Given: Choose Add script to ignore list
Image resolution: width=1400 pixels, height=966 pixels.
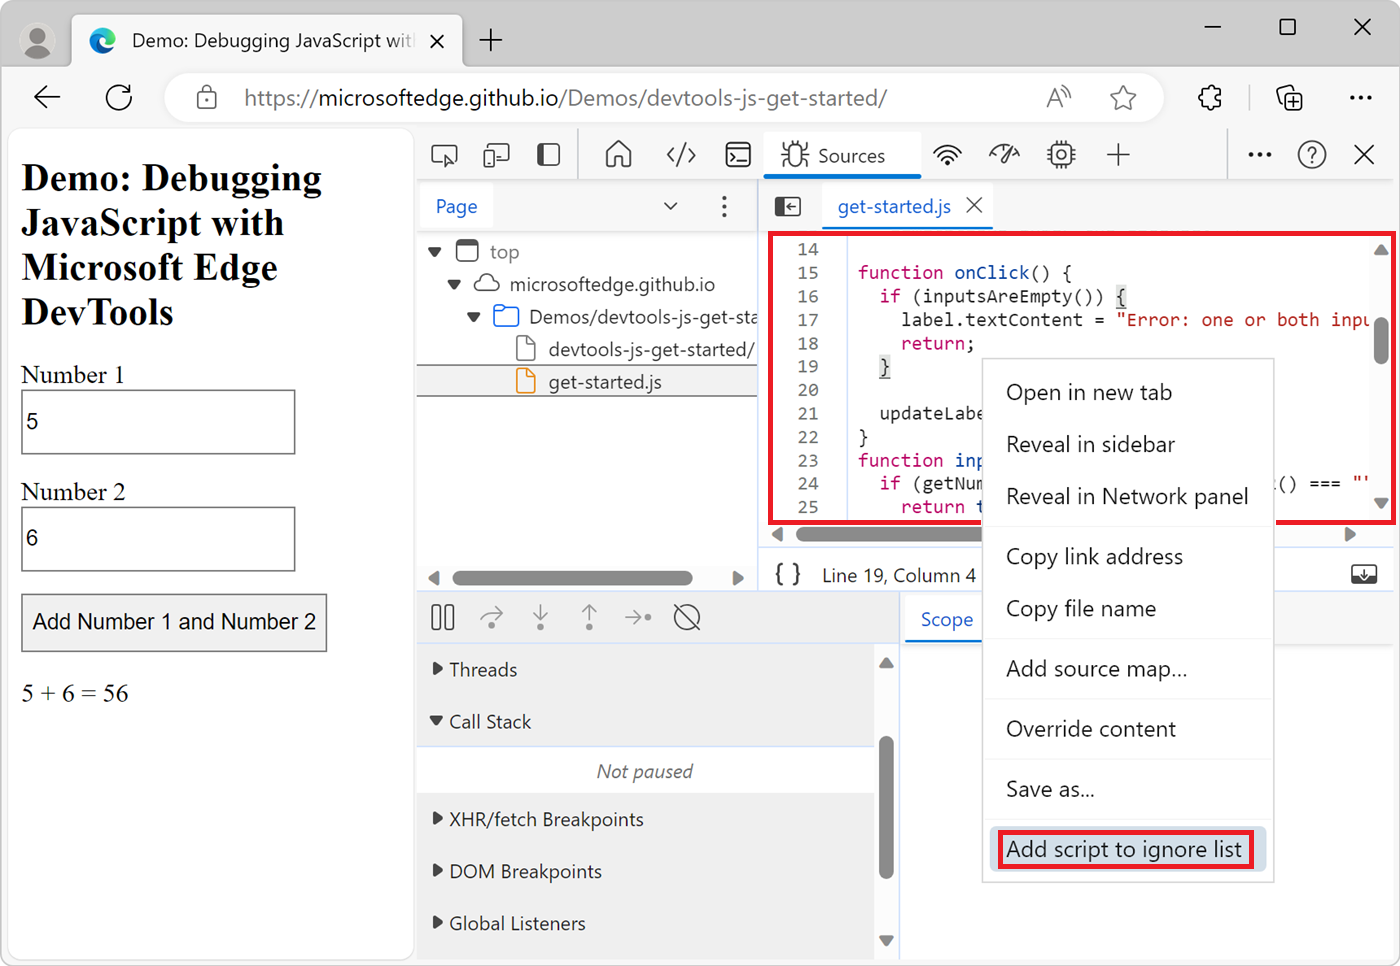Looking at the screenshot, I should tap(1124, 849).
